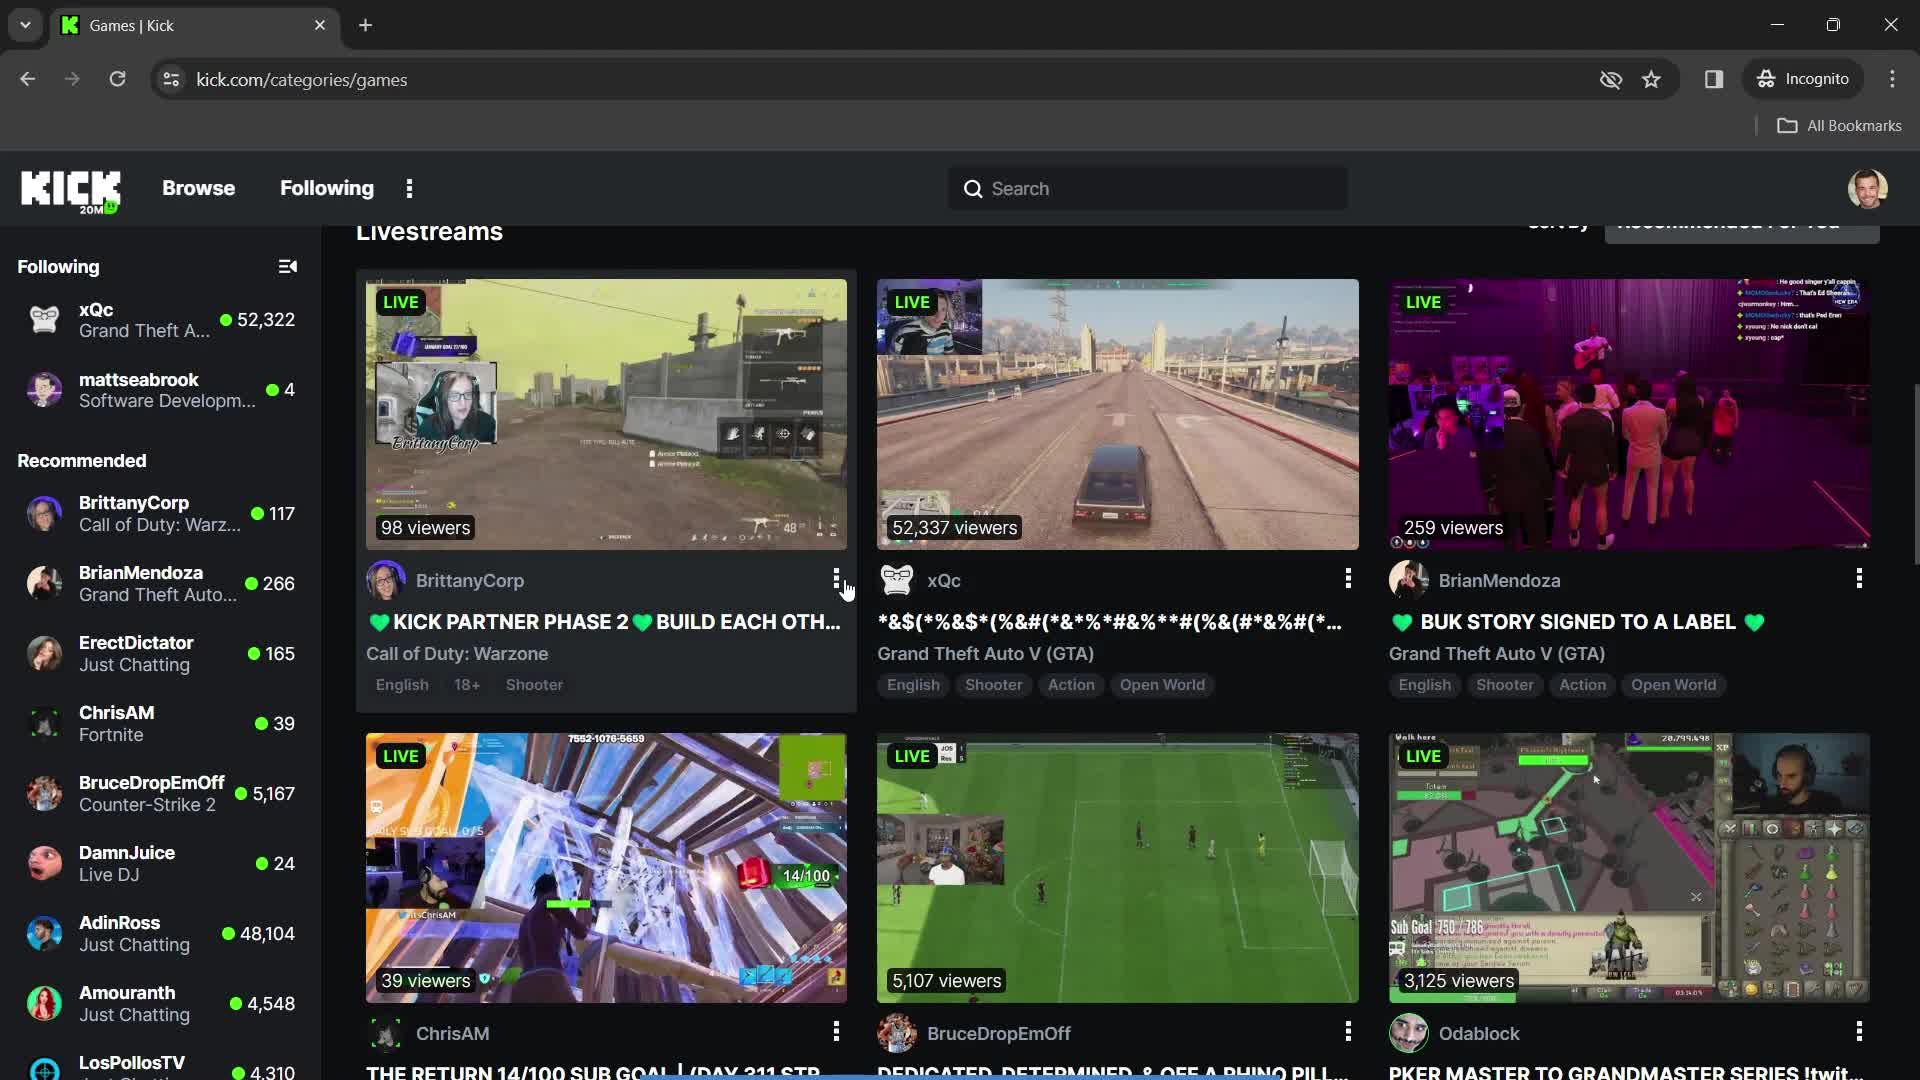Click KICK PARTNER PHASE 2 stream title

(x=603, y=622)
